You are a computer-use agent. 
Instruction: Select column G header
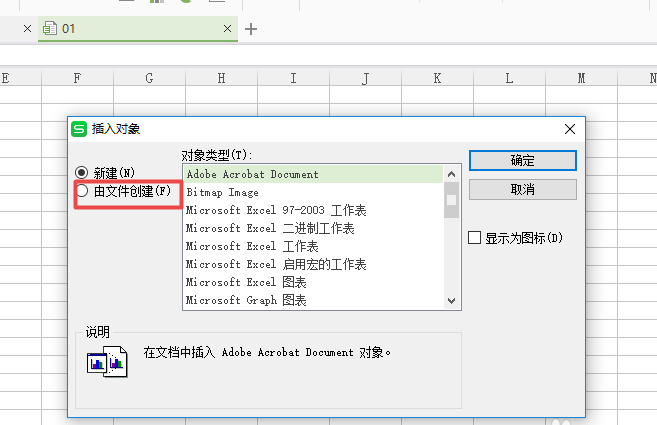click(x=149, y=78)
